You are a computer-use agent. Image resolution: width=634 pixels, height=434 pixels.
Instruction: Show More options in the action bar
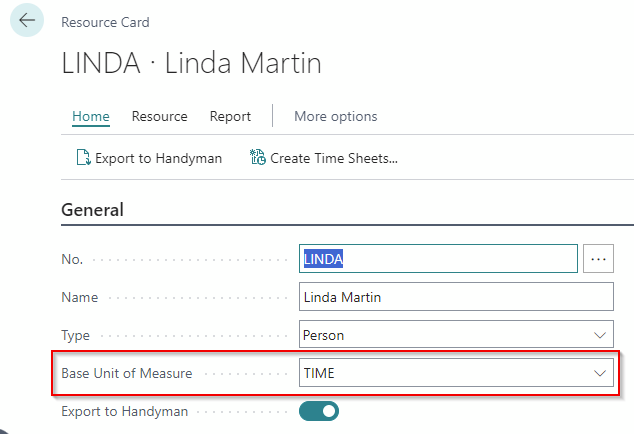[336, 116]
